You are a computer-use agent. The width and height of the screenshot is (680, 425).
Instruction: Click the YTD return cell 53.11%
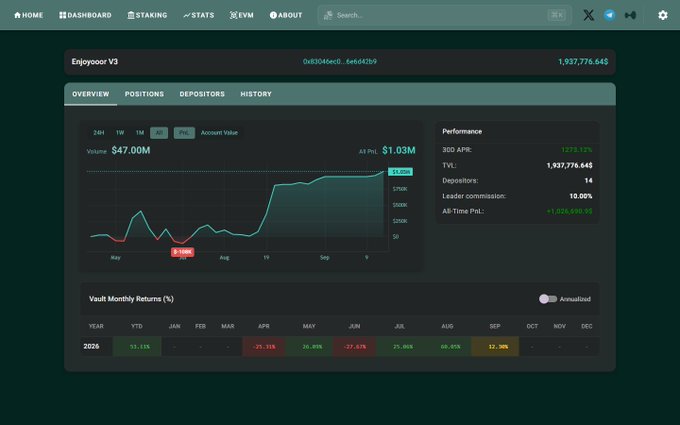pos(137,347)
